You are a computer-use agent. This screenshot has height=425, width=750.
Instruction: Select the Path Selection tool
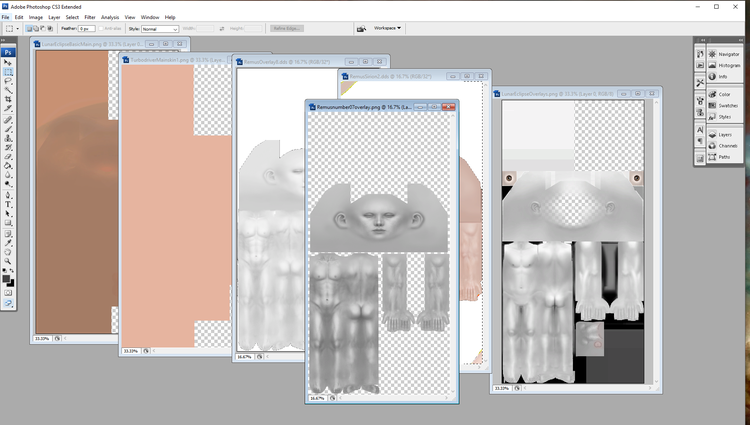click(x=8, y=213)
